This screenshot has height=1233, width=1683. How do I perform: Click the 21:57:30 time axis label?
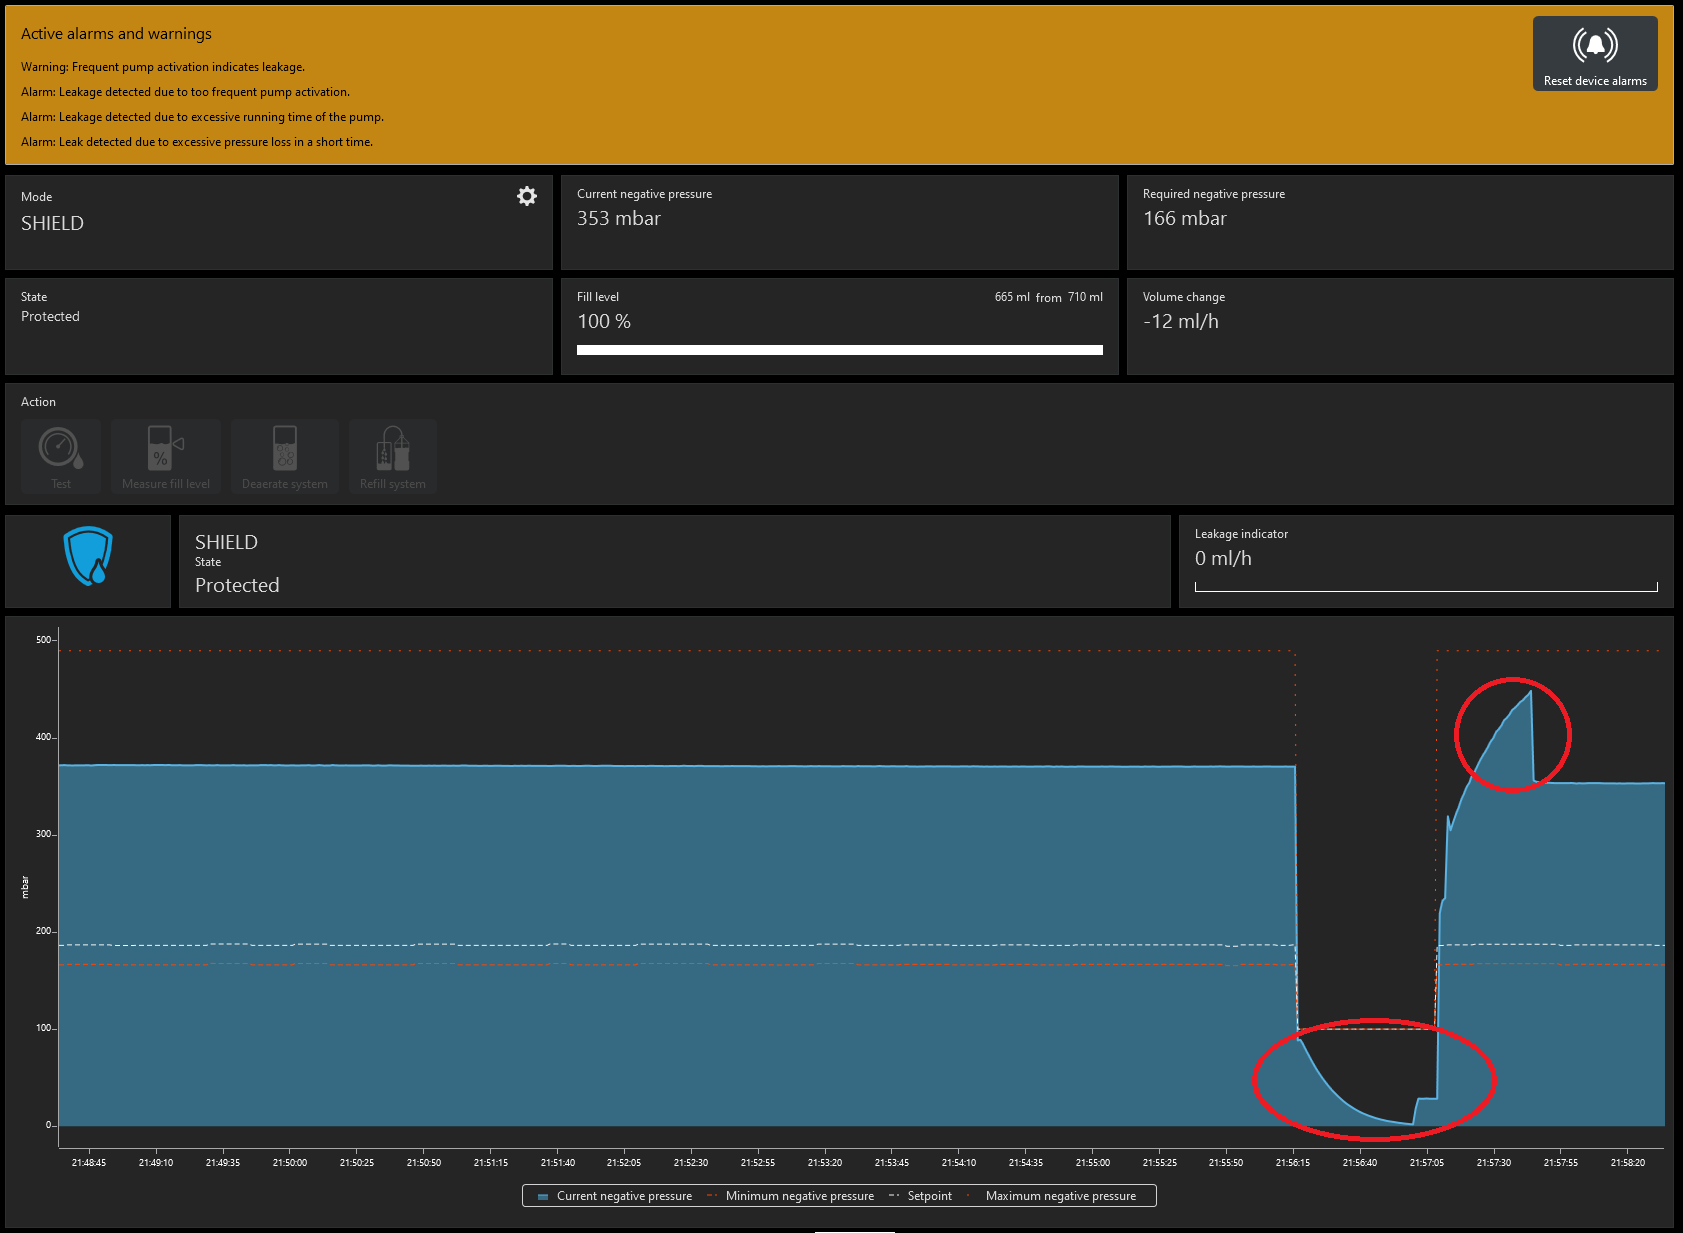[x=1494, y=1162]
